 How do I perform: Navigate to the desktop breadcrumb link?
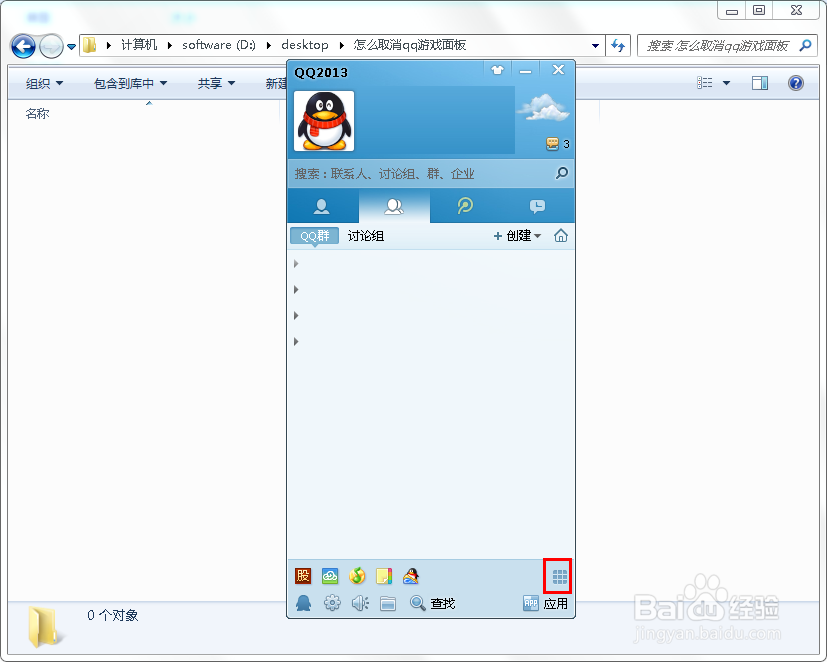tap(305, 45)
